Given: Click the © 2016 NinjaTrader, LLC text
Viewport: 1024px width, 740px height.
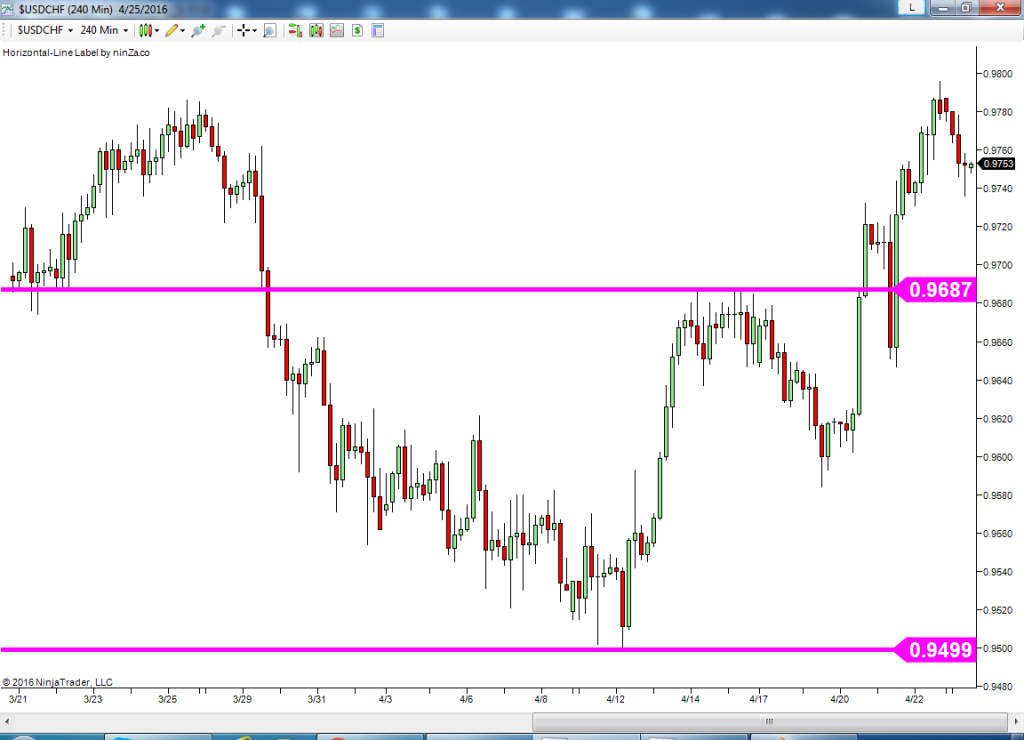Looking at the screenshot, I should [57, 682].
